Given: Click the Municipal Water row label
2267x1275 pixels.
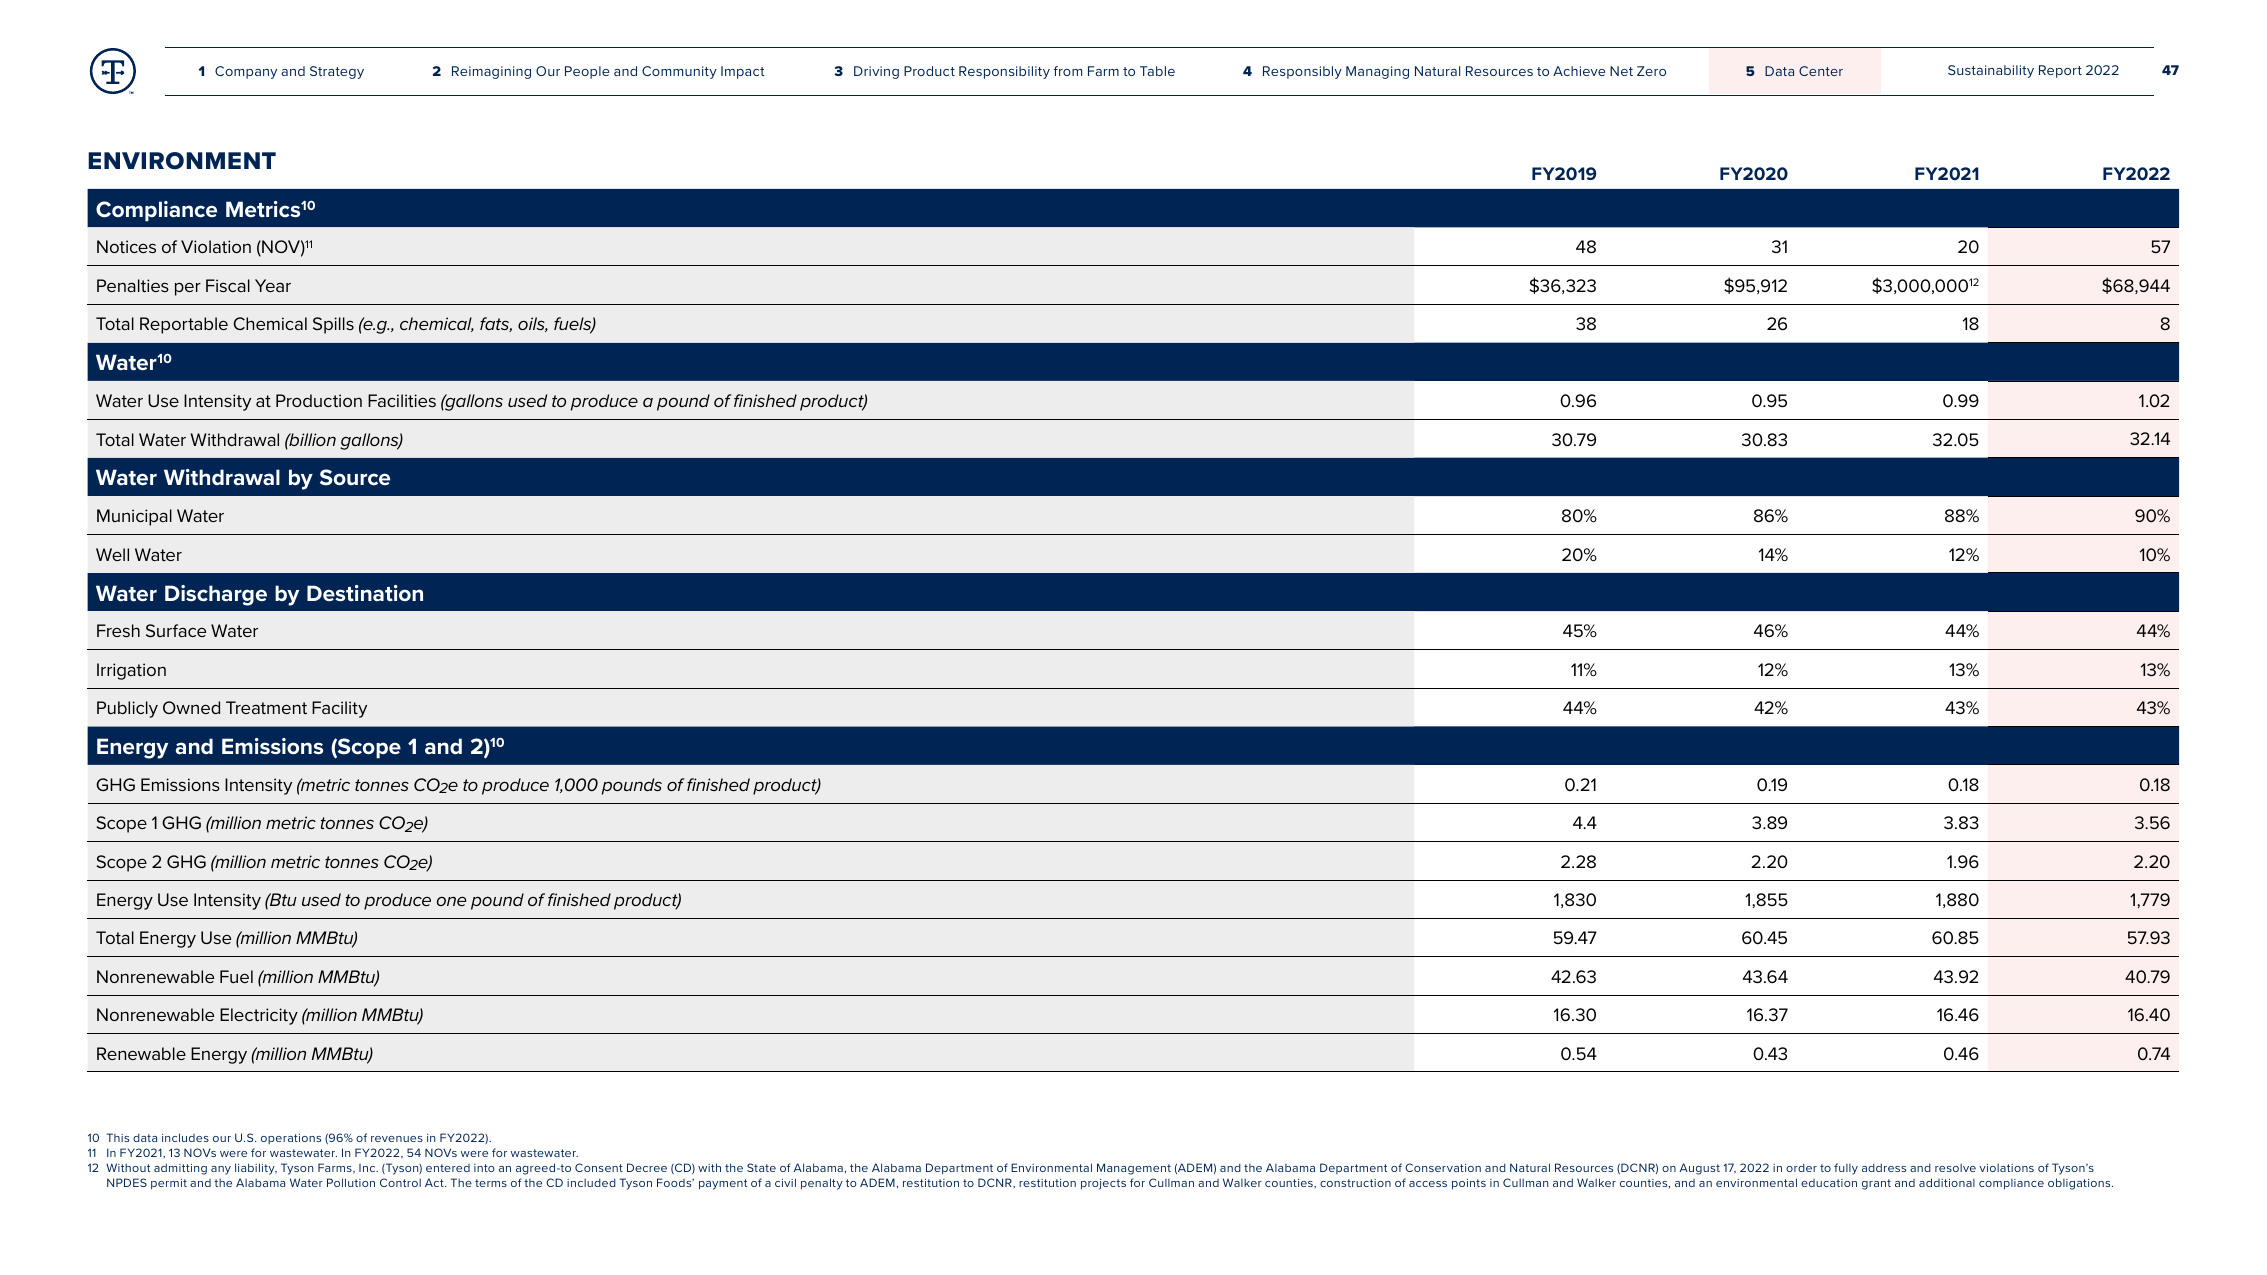Looking at the screenshot, I should 160,516.
